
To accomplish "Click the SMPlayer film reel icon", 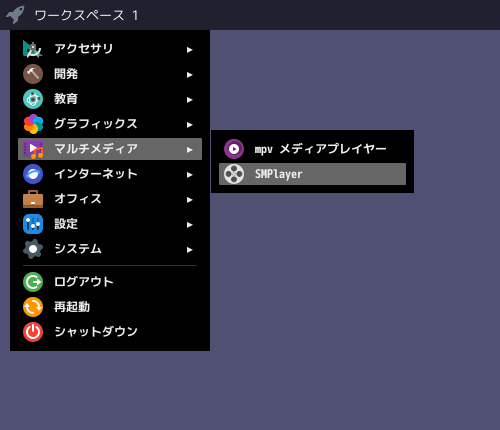I will point(234,174).
